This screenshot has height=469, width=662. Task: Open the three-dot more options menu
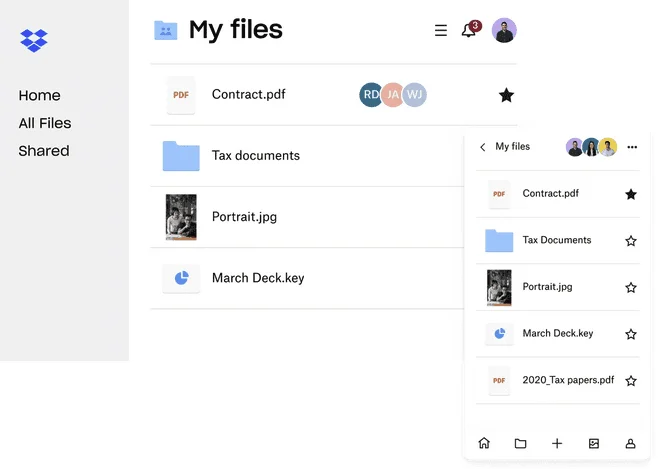[x=632, y=147]
